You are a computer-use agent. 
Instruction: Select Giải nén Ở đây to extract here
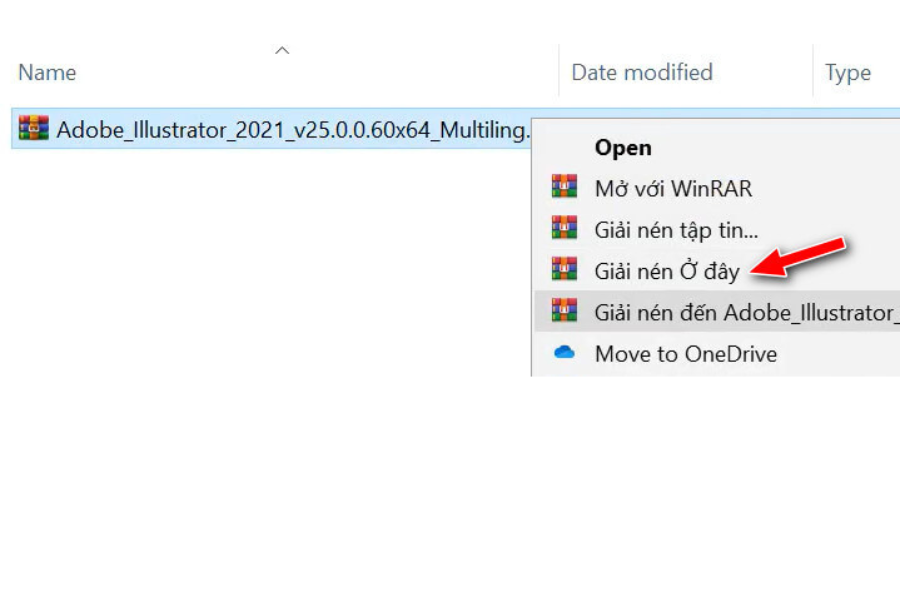click(667, 271)
